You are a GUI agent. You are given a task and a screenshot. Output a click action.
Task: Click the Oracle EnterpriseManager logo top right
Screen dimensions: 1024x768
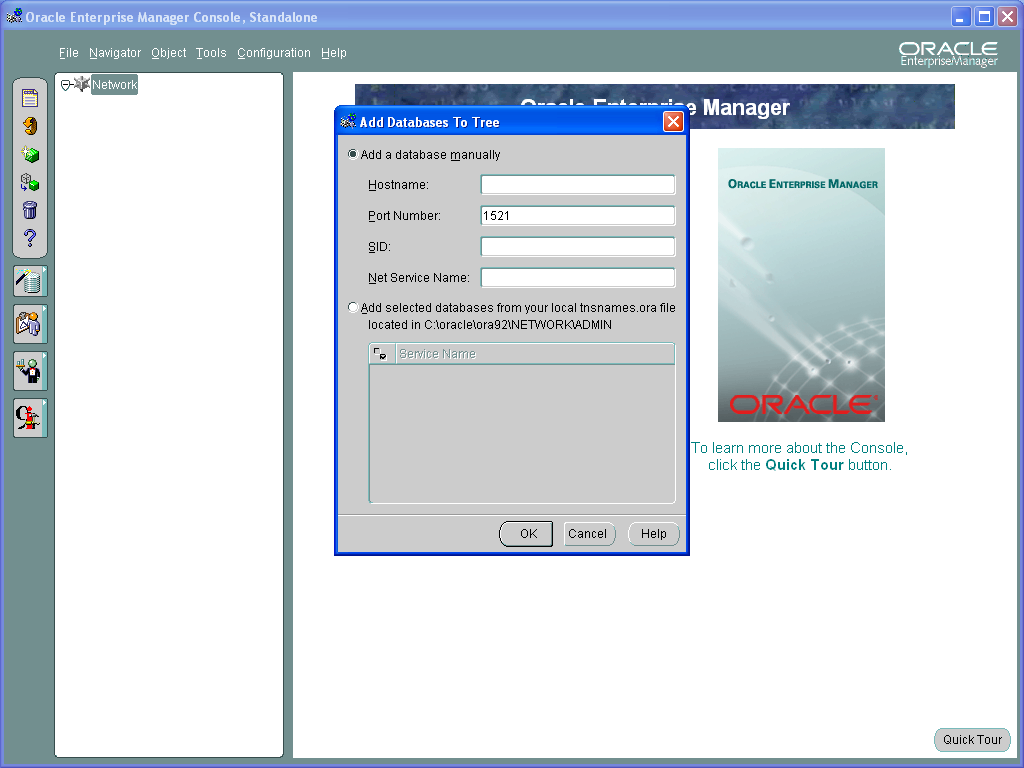[948, 54]
